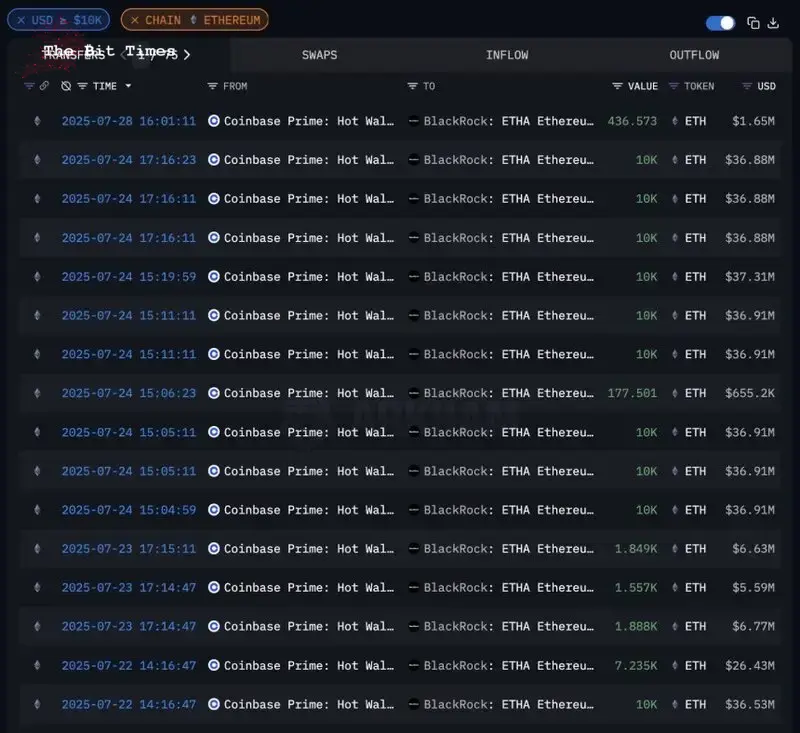Viewport: 800px width, 733px height.
Task: Click the chain filter icon left of link icon
Action: (x=29, y=86)
